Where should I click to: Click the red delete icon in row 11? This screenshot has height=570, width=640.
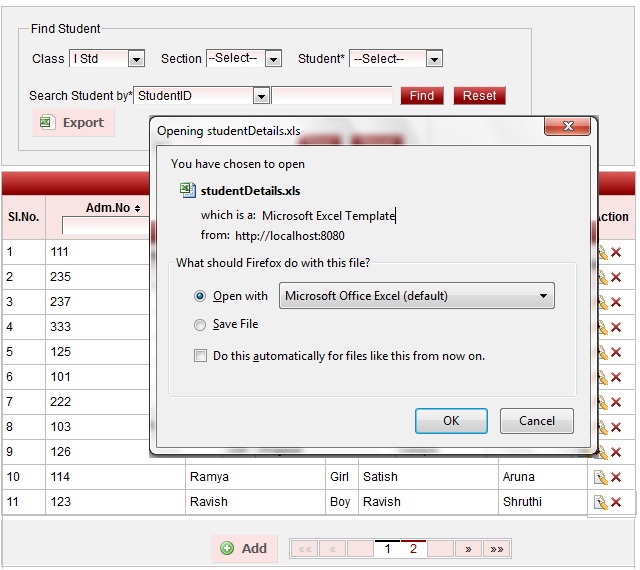[616, 502]
